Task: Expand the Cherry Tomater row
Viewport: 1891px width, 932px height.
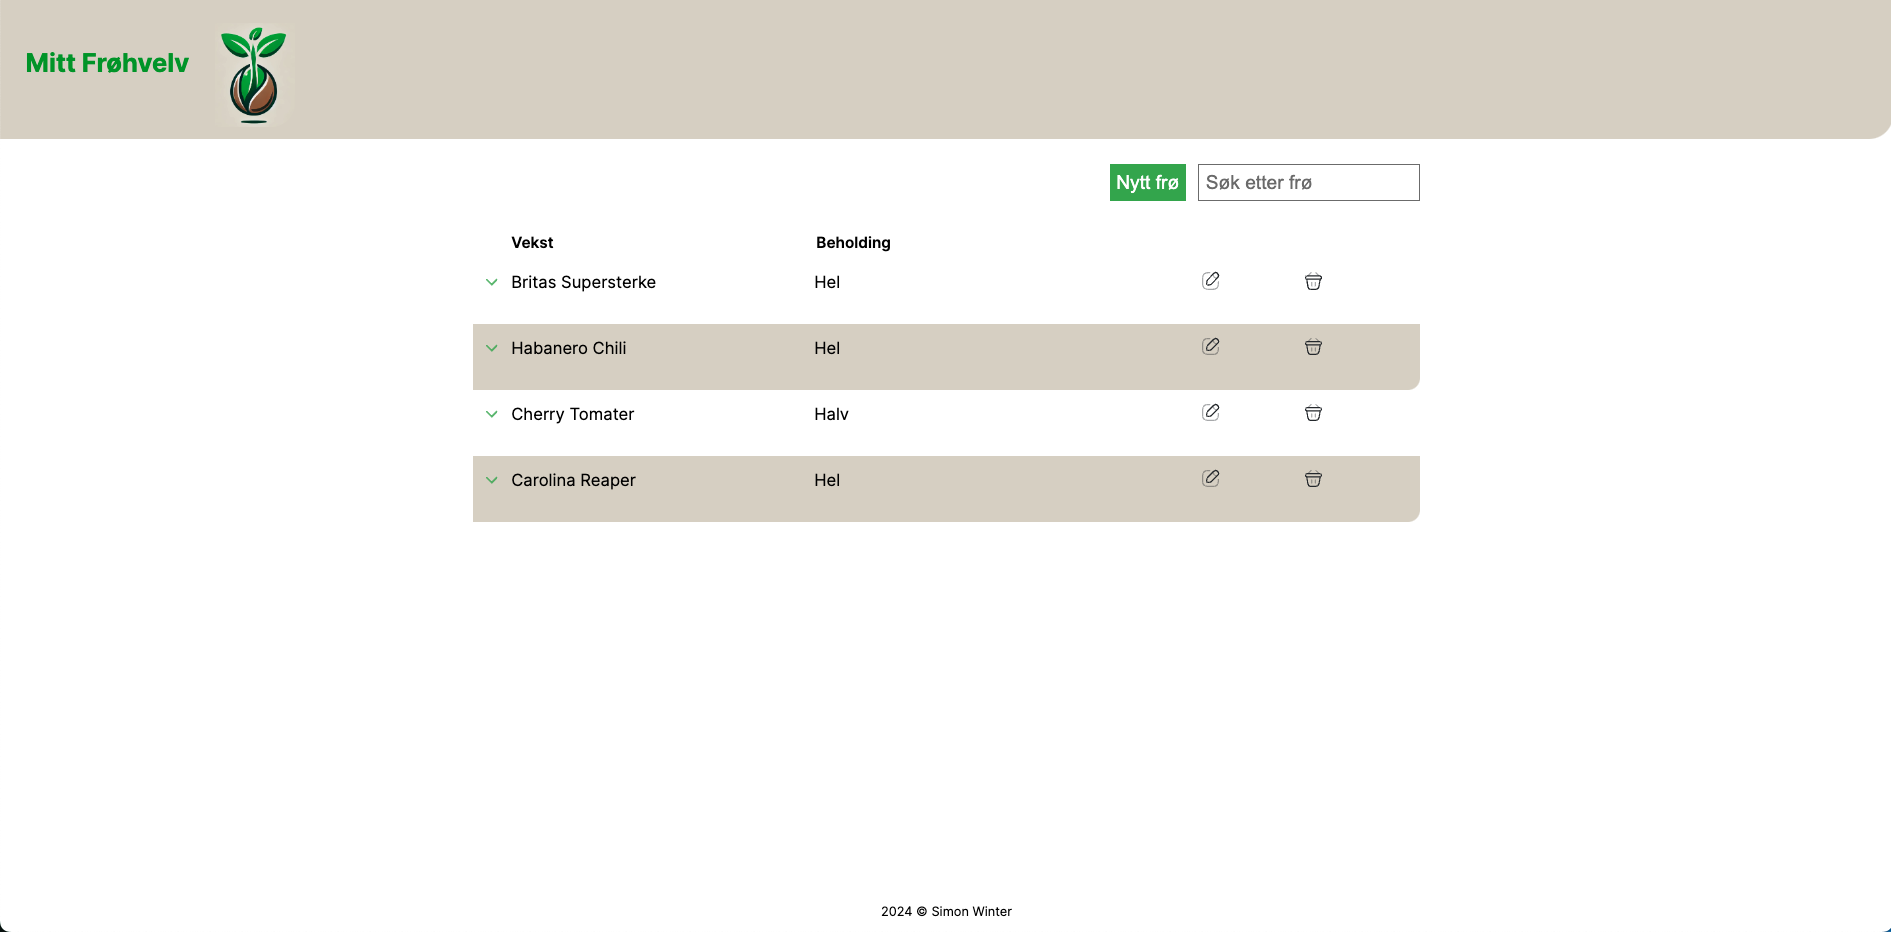Action: pos(492,415)
